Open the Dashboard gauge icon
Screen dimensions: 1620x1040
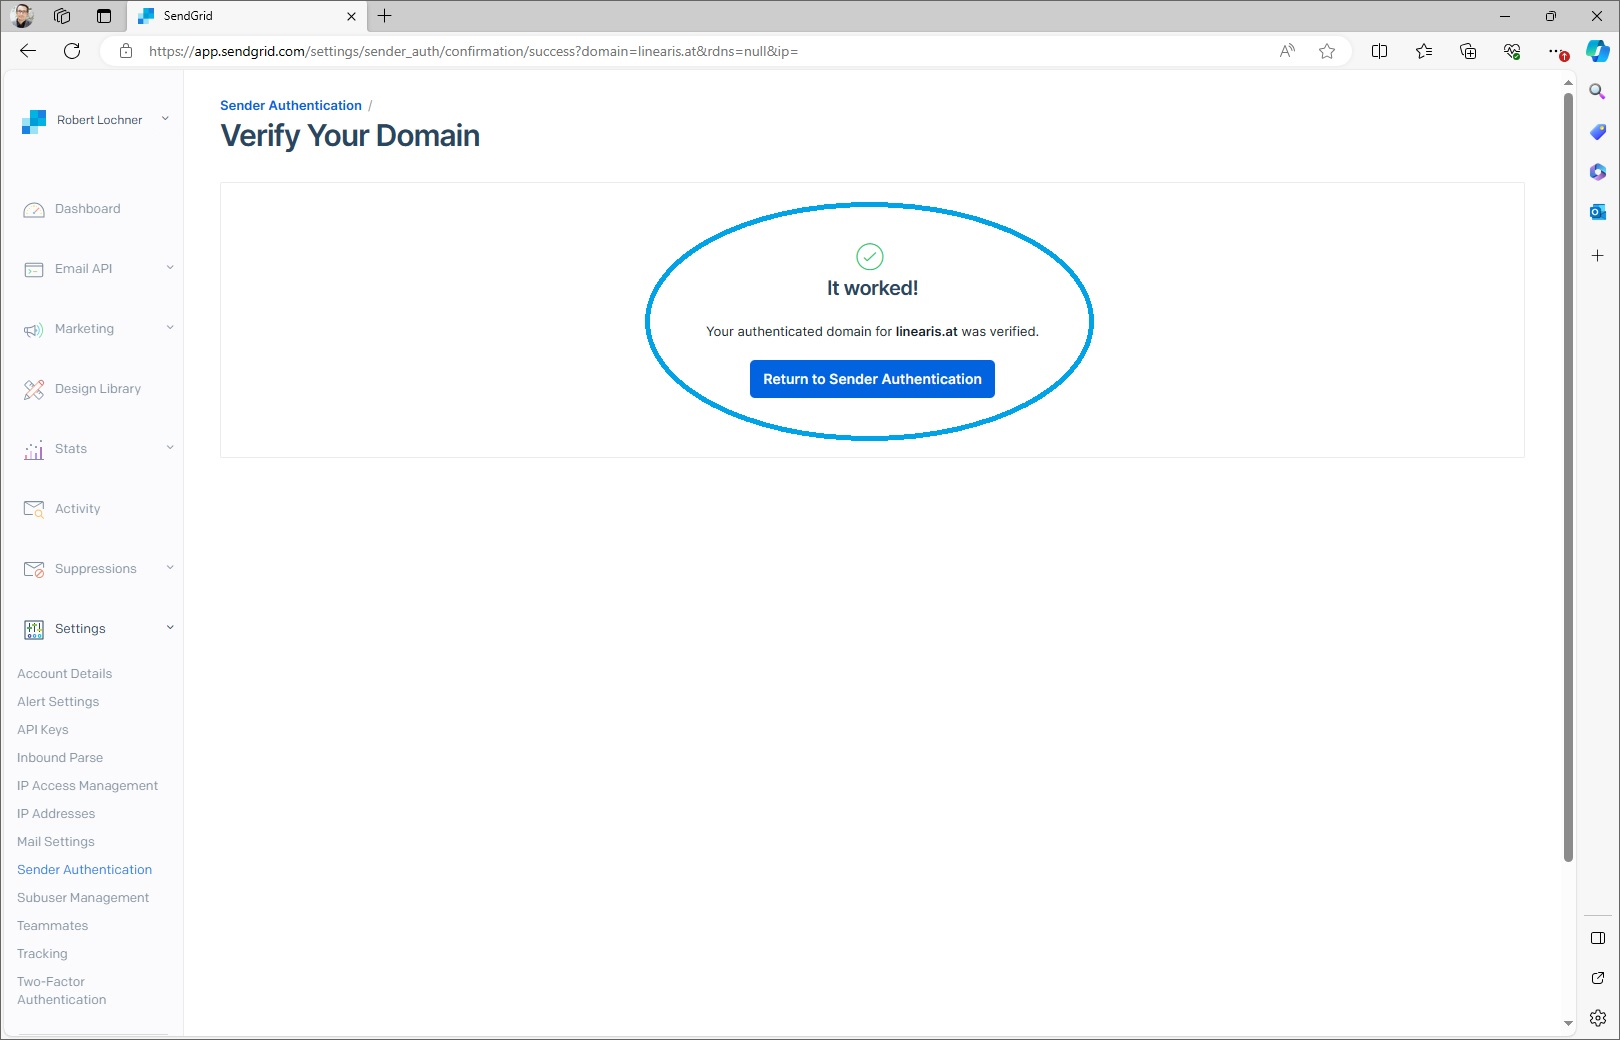pos(34,210)
